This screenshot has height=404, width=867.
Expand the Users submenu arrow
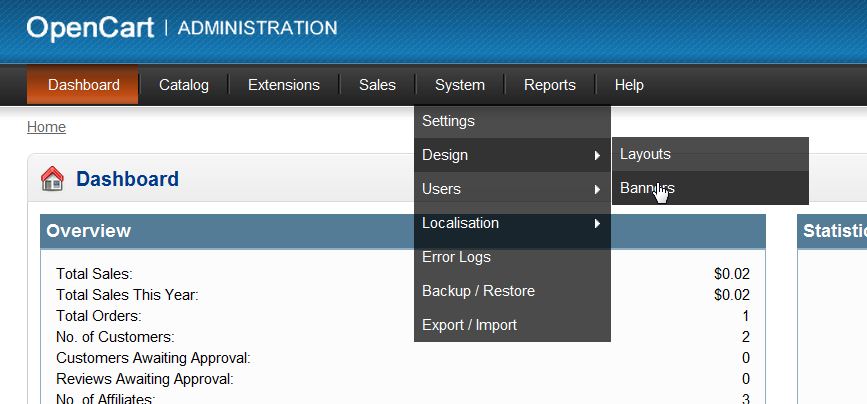[597, 190]
